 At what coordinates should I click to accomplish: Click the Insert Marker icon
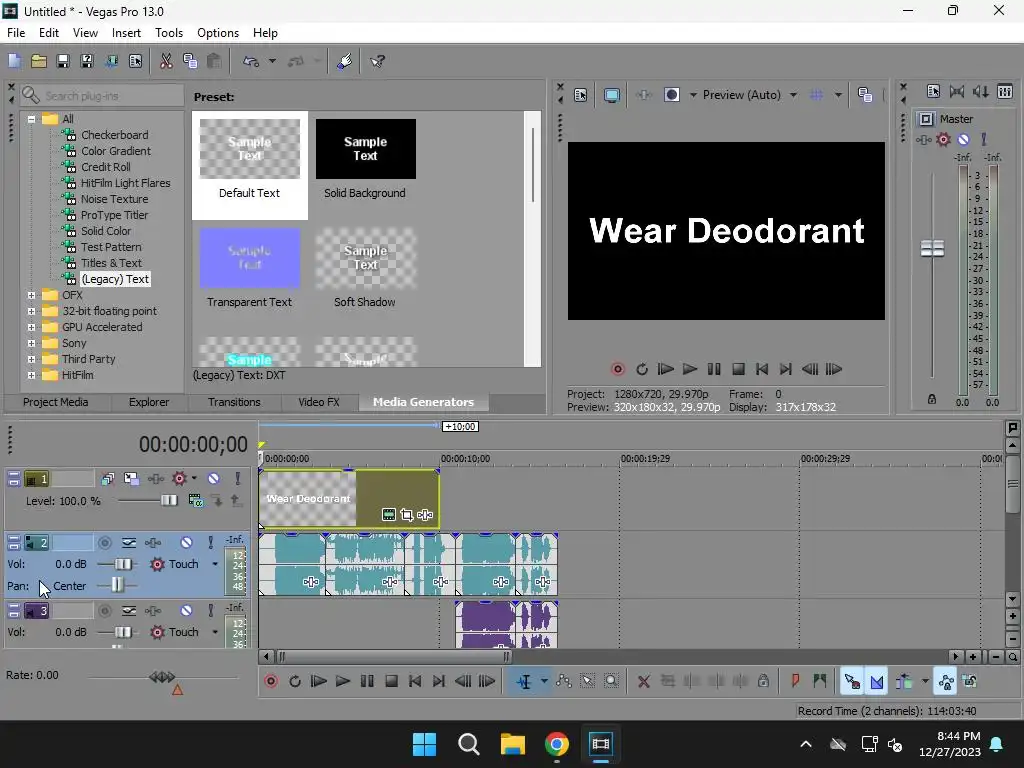[796, 681]
